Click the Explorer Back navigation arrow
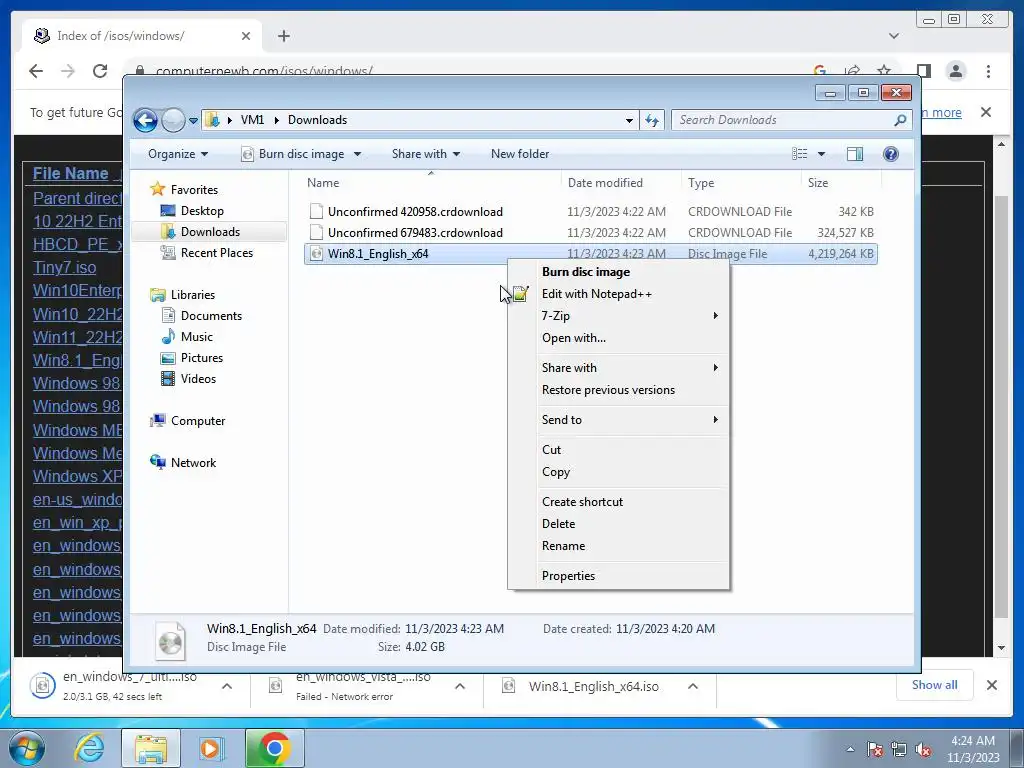Screen dimensions: 1024x768 pyautogui.click(x=145, y=120)
